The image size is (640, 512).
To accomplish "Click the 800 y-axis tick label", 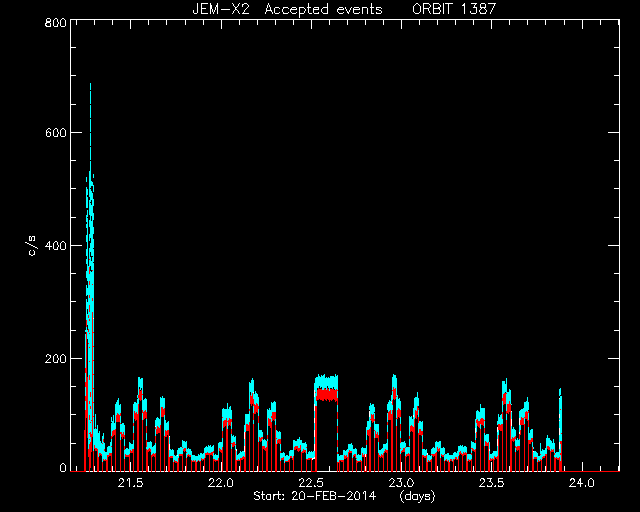I will 56,22.
